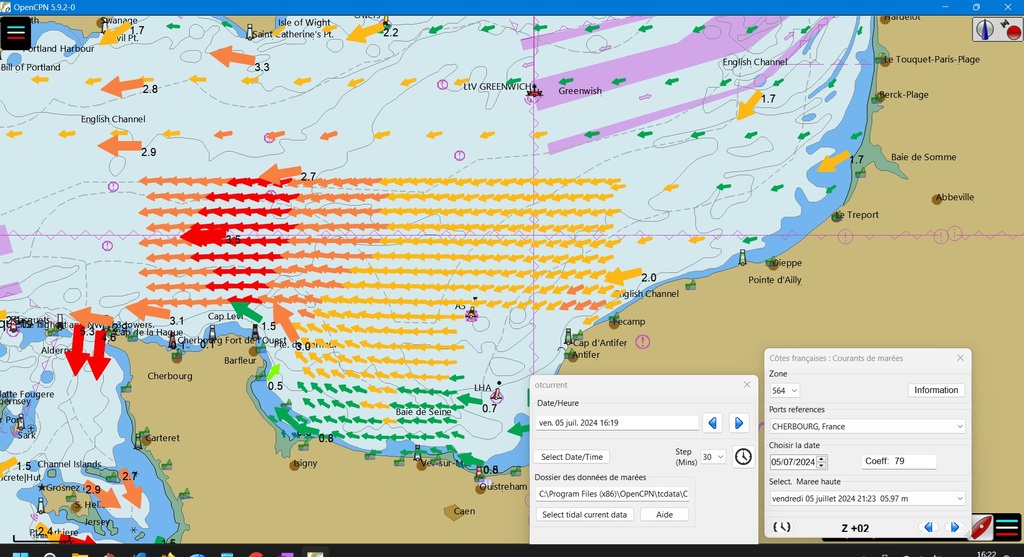The height and width of the screenshot is (557, 1024).
Task: Open the Ports references CHERBOURG dropdown
Action: [x=867, y=426]
